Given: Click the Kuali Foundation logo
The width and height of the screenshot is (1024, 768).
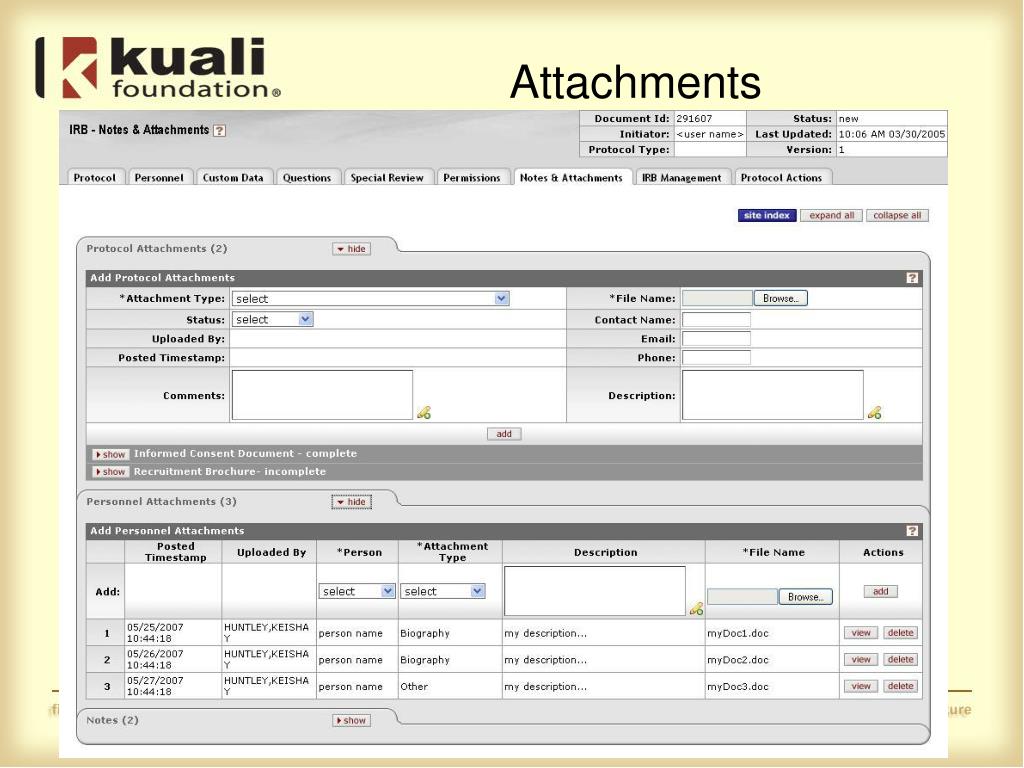Looking at the screenshot, I should pyautogui.click(x=157, y=67).
